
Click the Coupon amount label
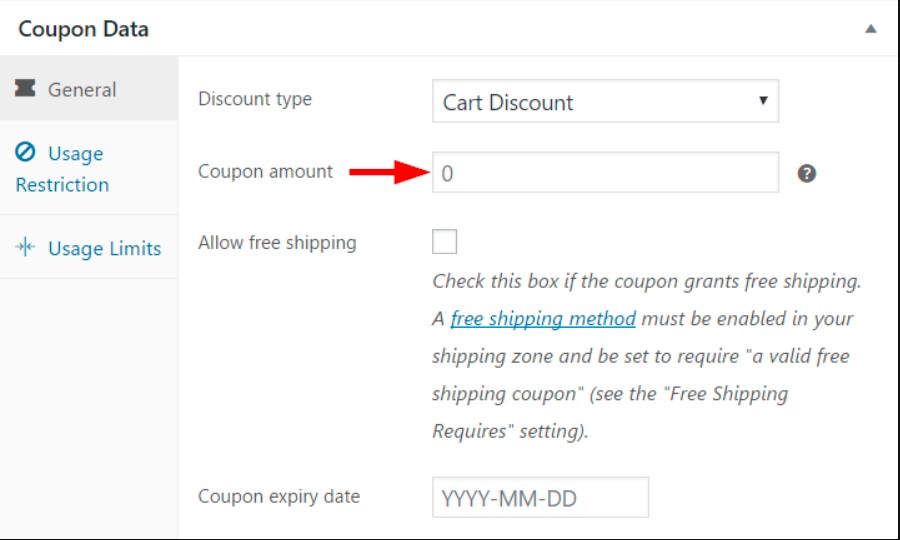(x=265, y=171)
